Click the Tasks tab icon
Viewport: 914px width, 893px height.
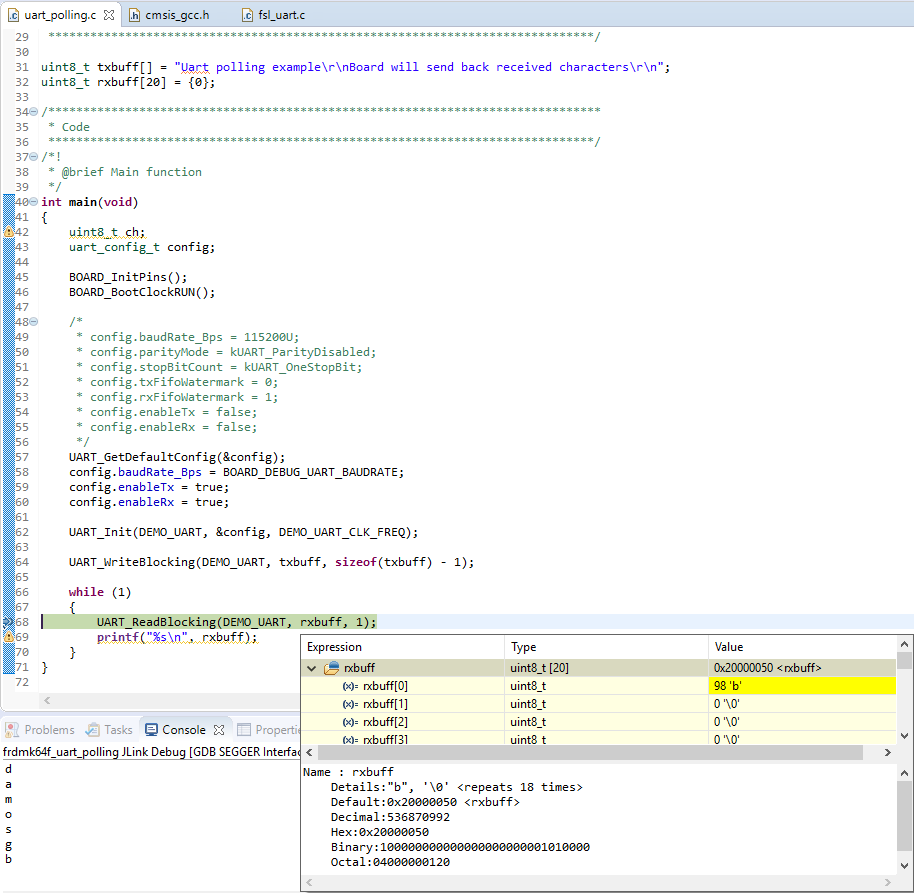click(x=92, y=730)
